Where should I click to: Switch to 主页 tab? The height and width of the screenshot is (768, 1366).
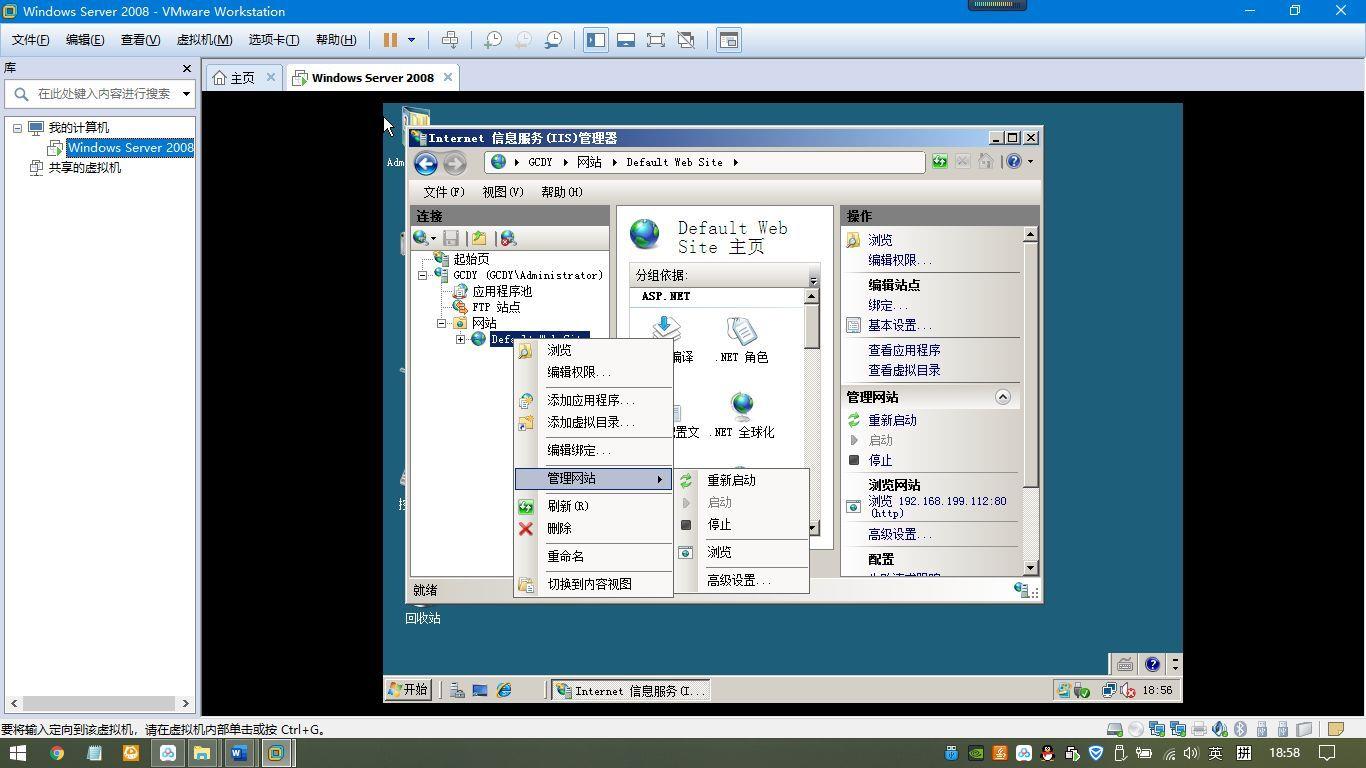point(242,77)
